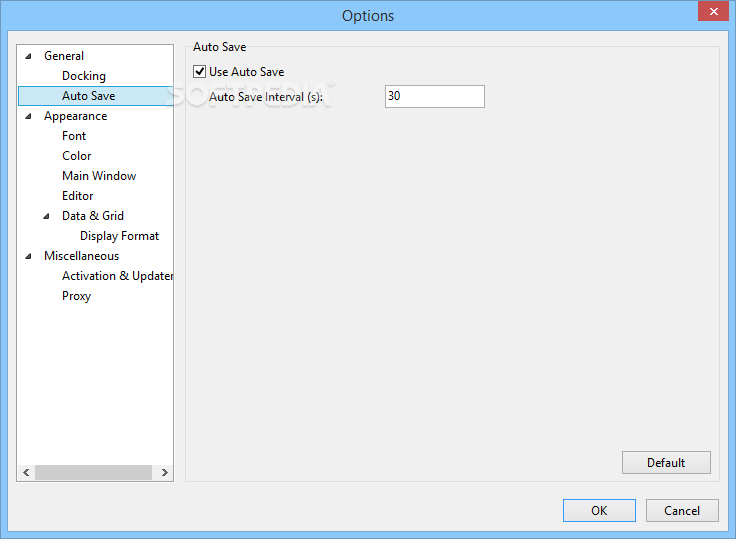The height and width of the screenshot is (539, 736).
Task: Click the Auto Save Interval input field
Action: [x=434, y=97]
